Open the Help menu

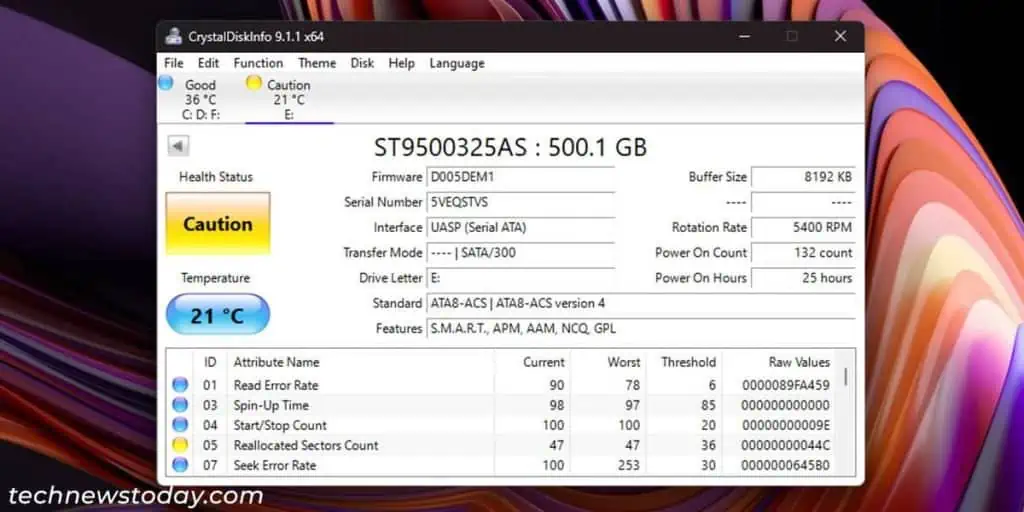pos(401,63)
